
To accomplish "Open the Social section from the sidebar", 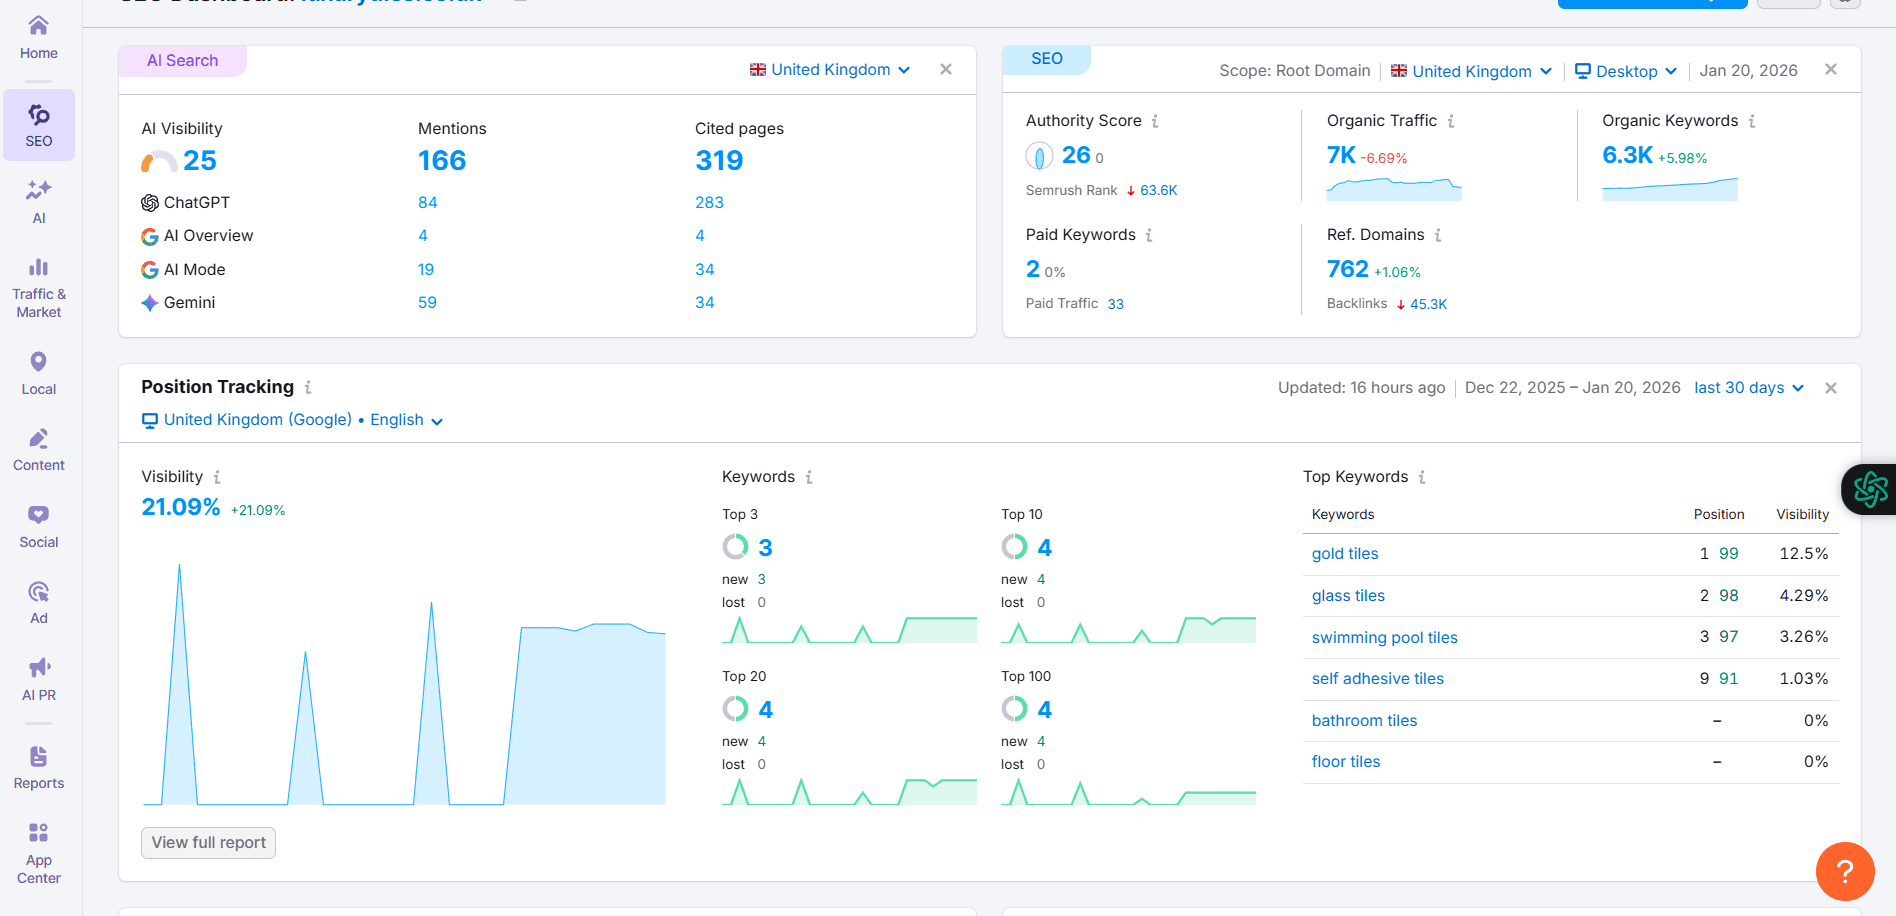I will [38, 524].
